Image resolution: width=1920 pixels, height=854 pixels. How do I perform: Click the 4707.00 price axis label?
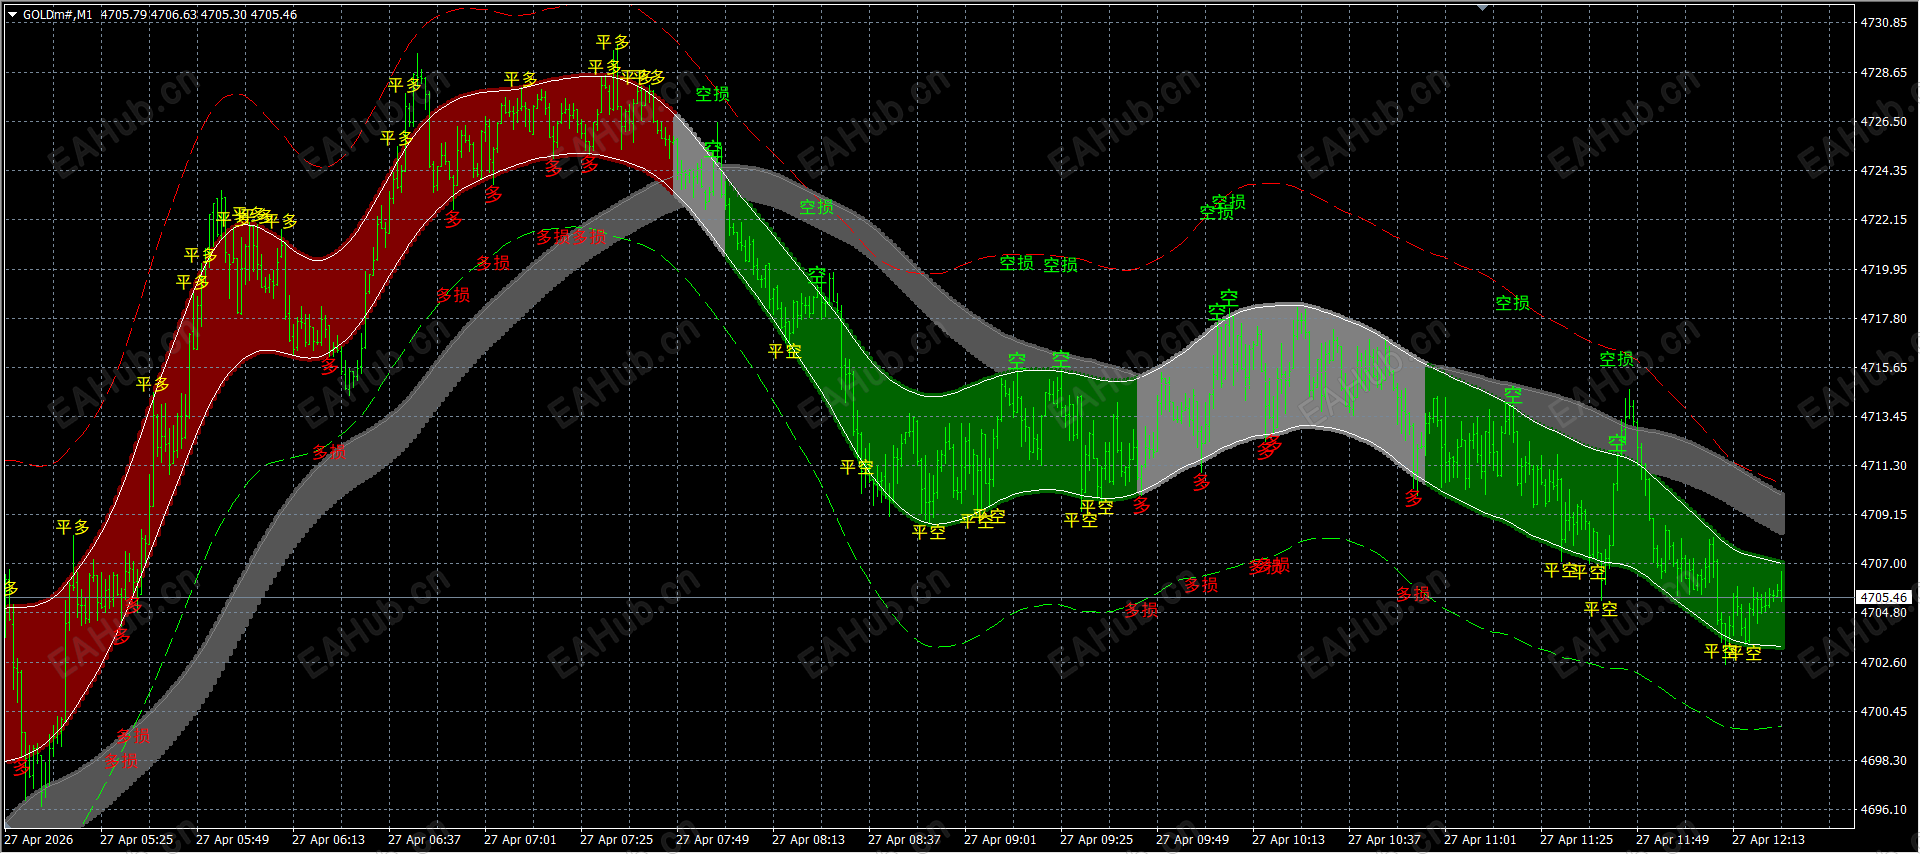tap(1883, 563)
